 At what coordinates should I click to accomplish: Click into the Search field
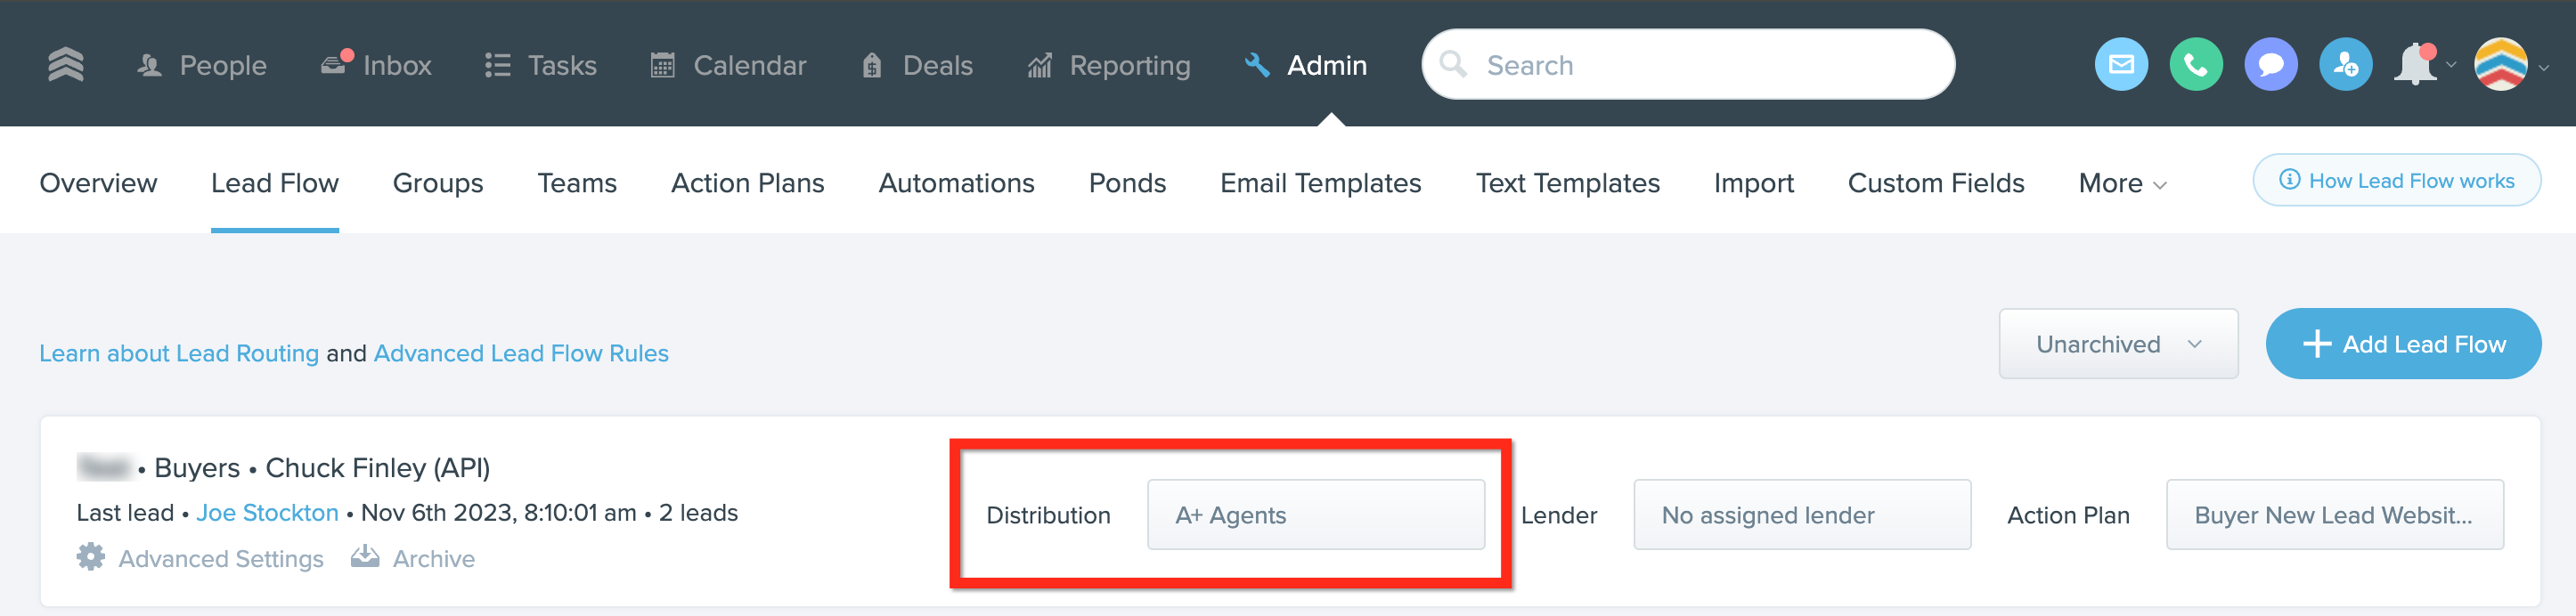pyautogui.click(x=1700, y=66)
